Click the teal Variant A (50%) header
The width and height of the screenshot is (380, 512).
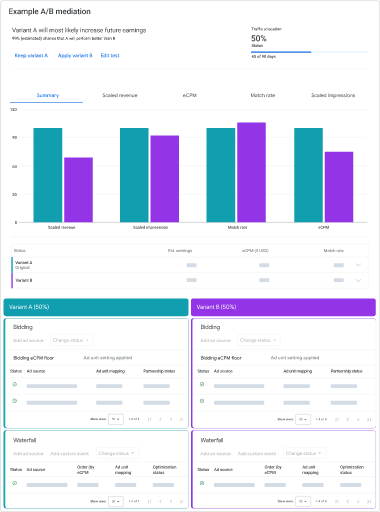96,307
